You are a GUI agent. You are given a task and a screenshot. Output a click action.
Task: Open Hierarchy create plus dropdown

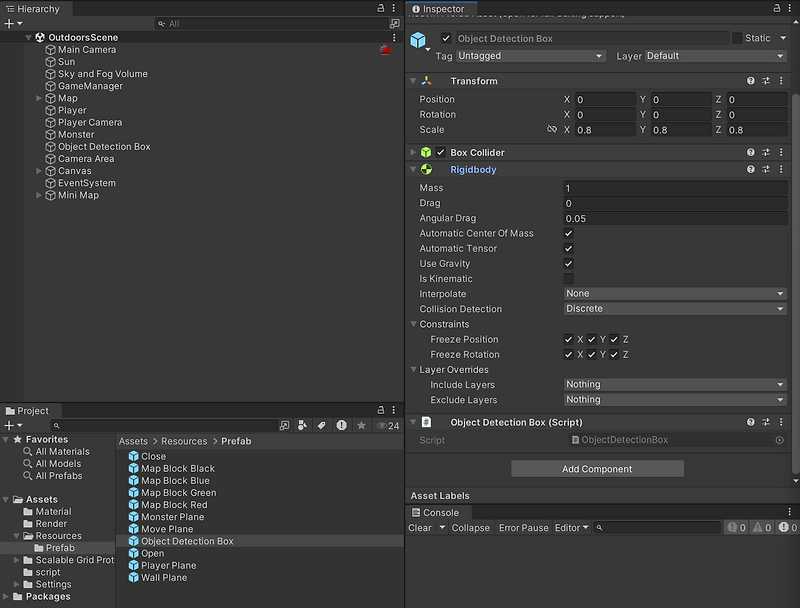pos(13,23)
